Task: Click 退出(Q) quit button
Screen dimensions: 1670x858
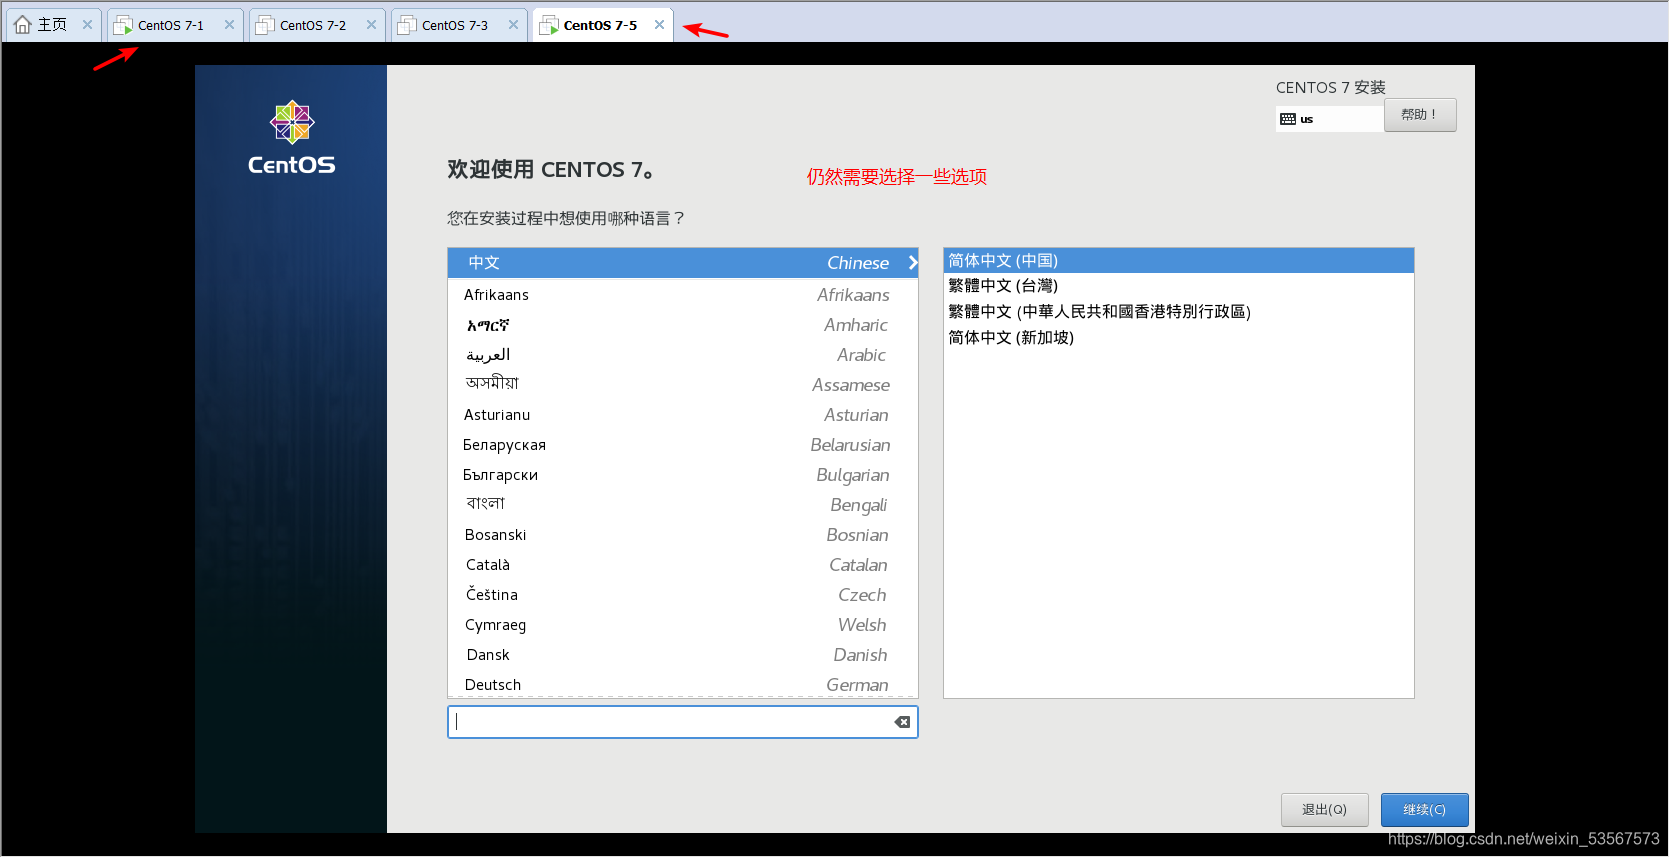Action: (1324, 810)
